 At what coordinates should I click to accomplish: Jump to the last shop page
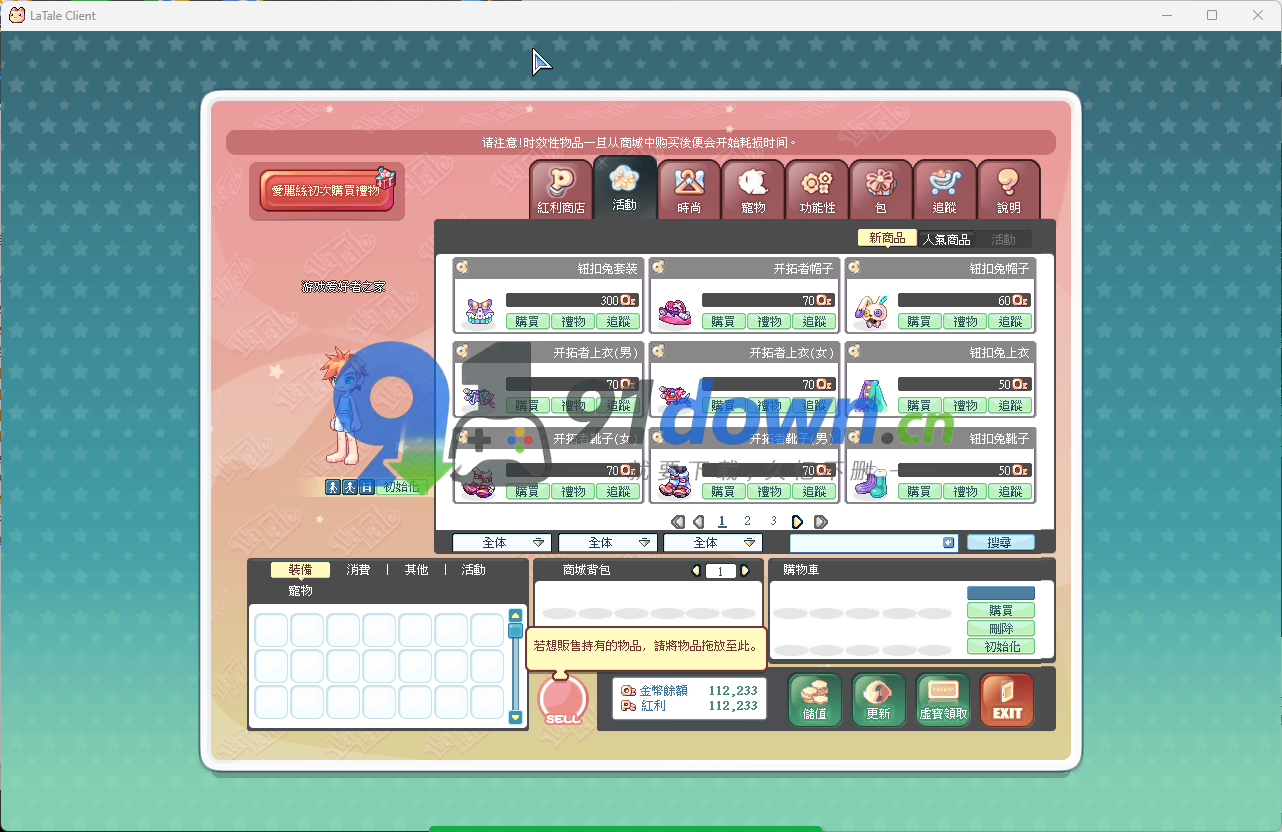point(821,522)
